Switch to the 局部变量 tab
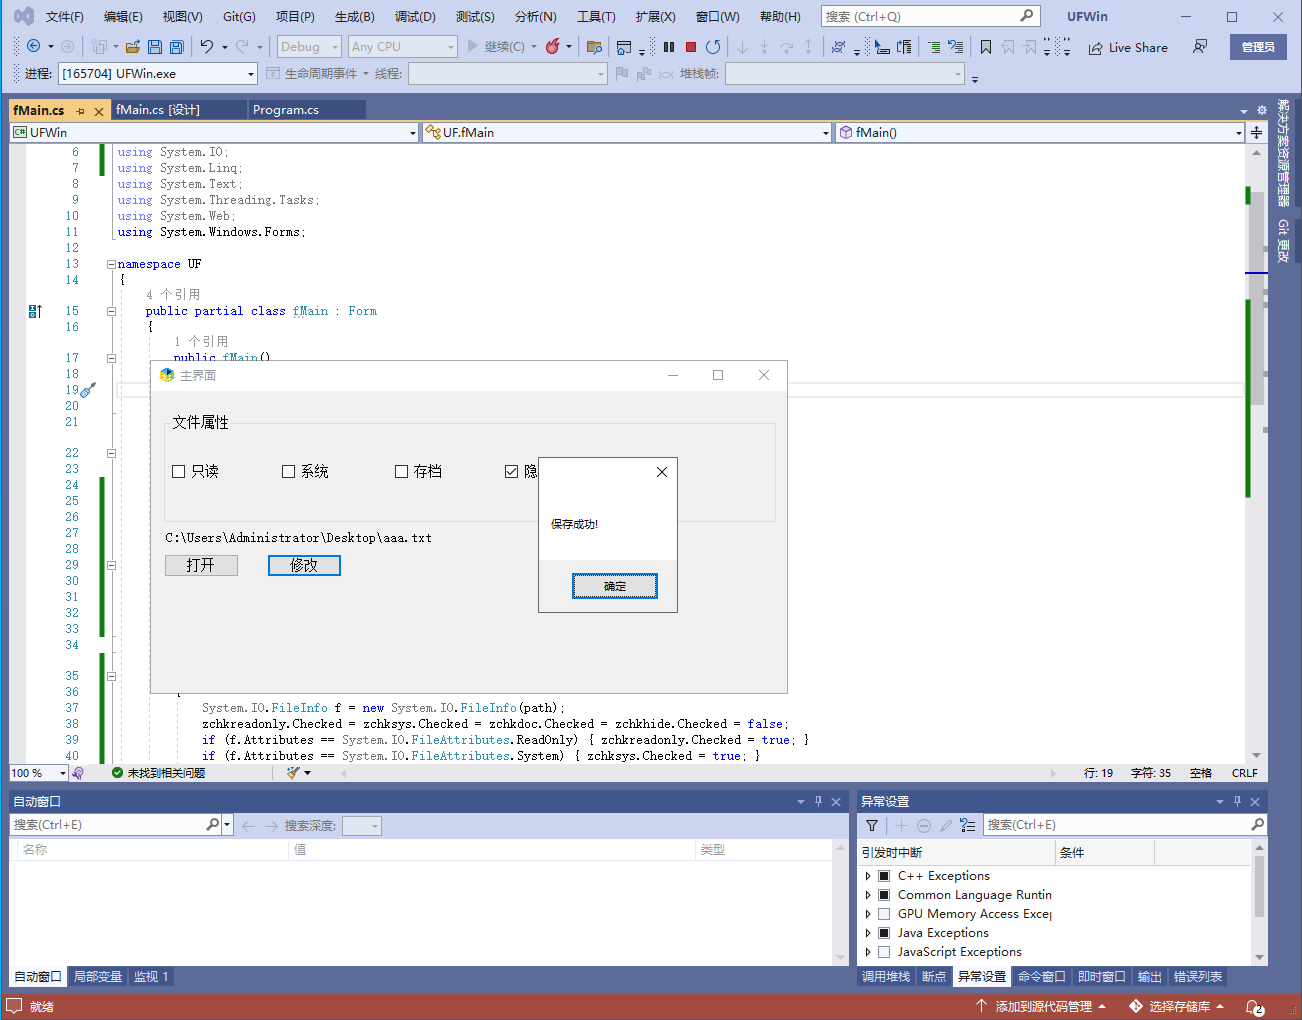The width and height of the screenshot is (1302, 1020). click(x=98, y=977)
